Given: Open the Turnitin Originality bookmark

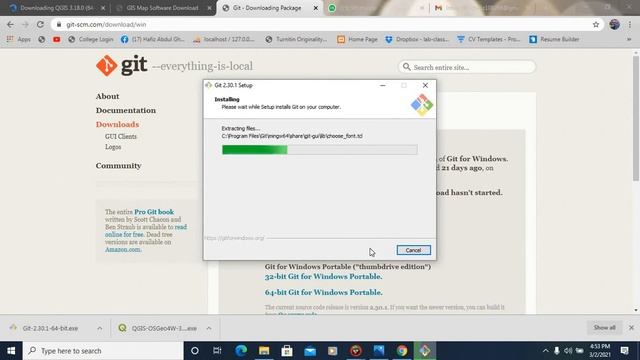Looking at the screenshot, I should point(296,40).
